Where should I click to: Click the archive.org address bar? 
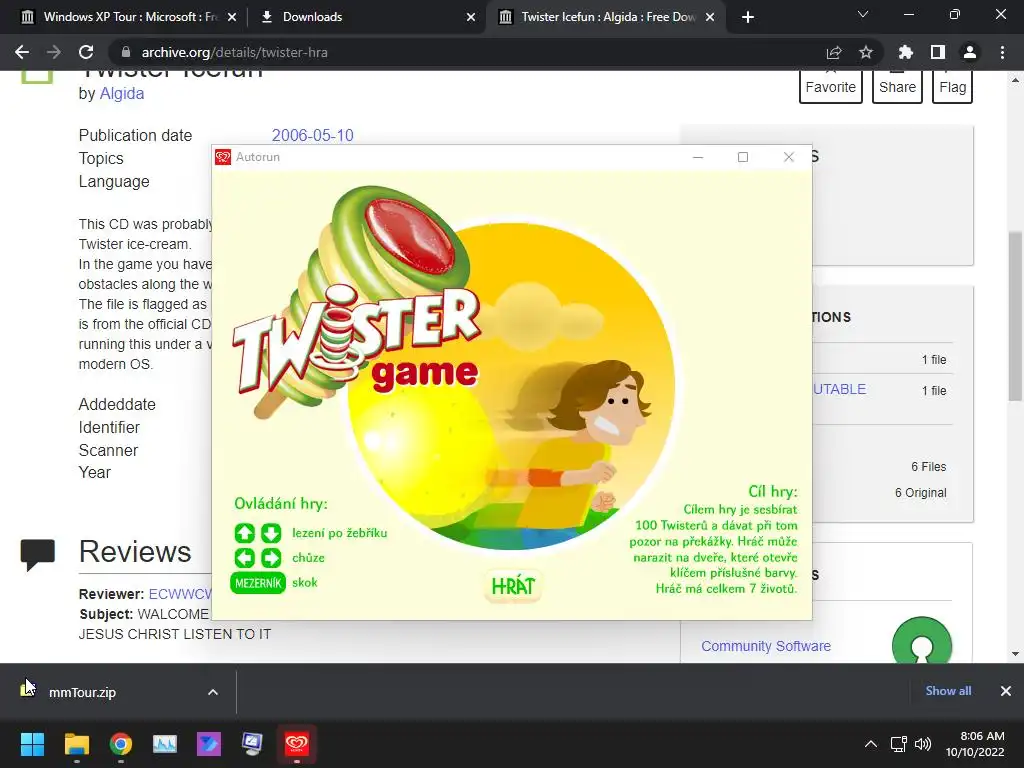(x=470, y=52)
